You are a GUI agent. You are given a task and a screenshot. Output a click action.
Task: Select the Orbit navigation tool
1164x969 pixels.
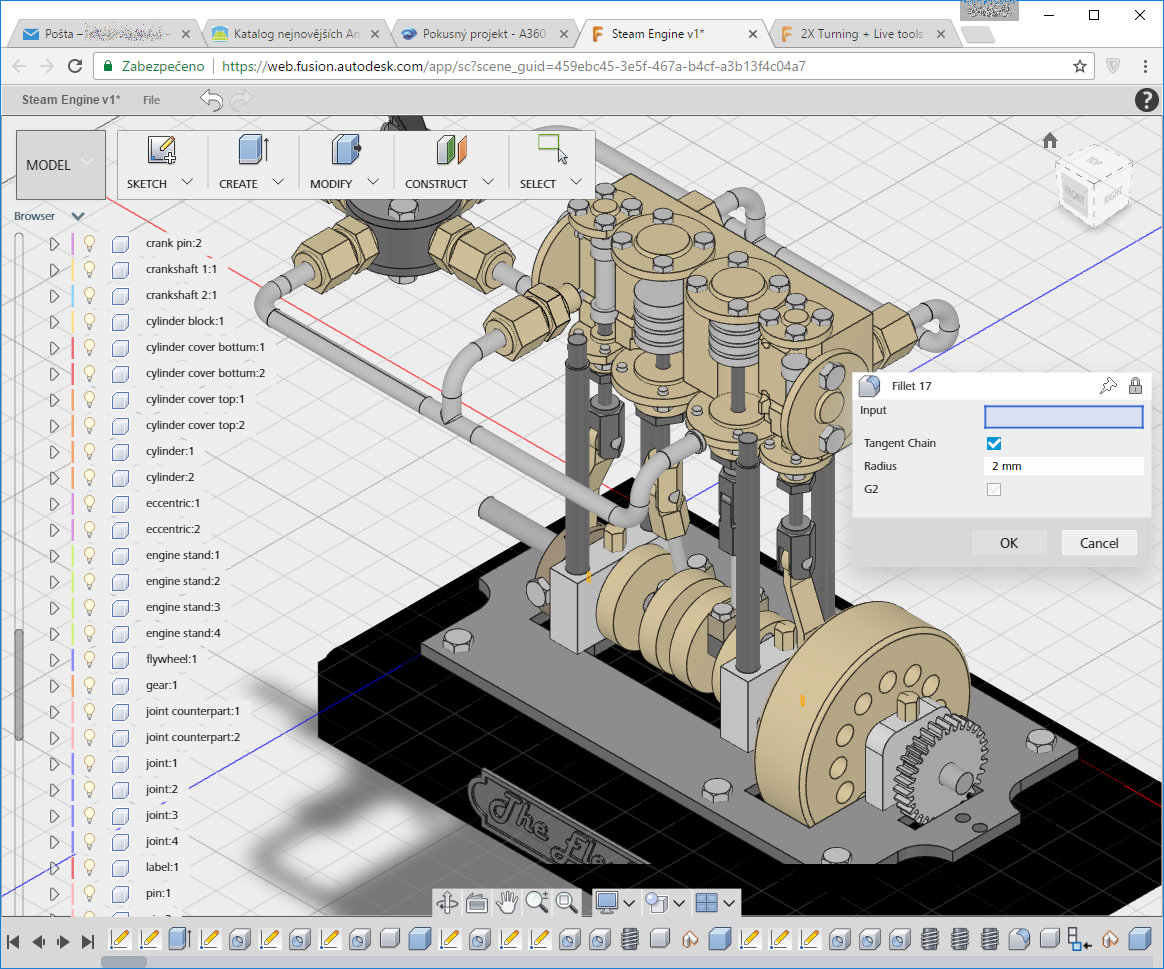tap(447, 903)
